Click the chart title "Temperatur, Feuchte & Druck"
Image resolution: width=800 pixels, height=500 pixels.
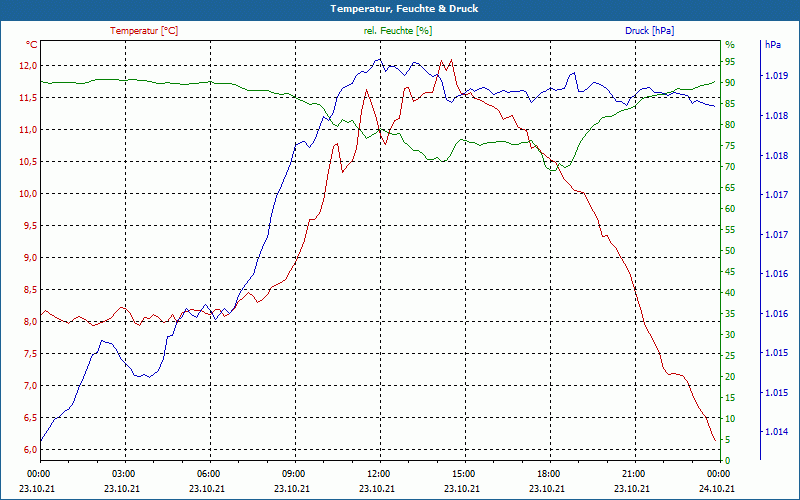[x=404, y=9]
